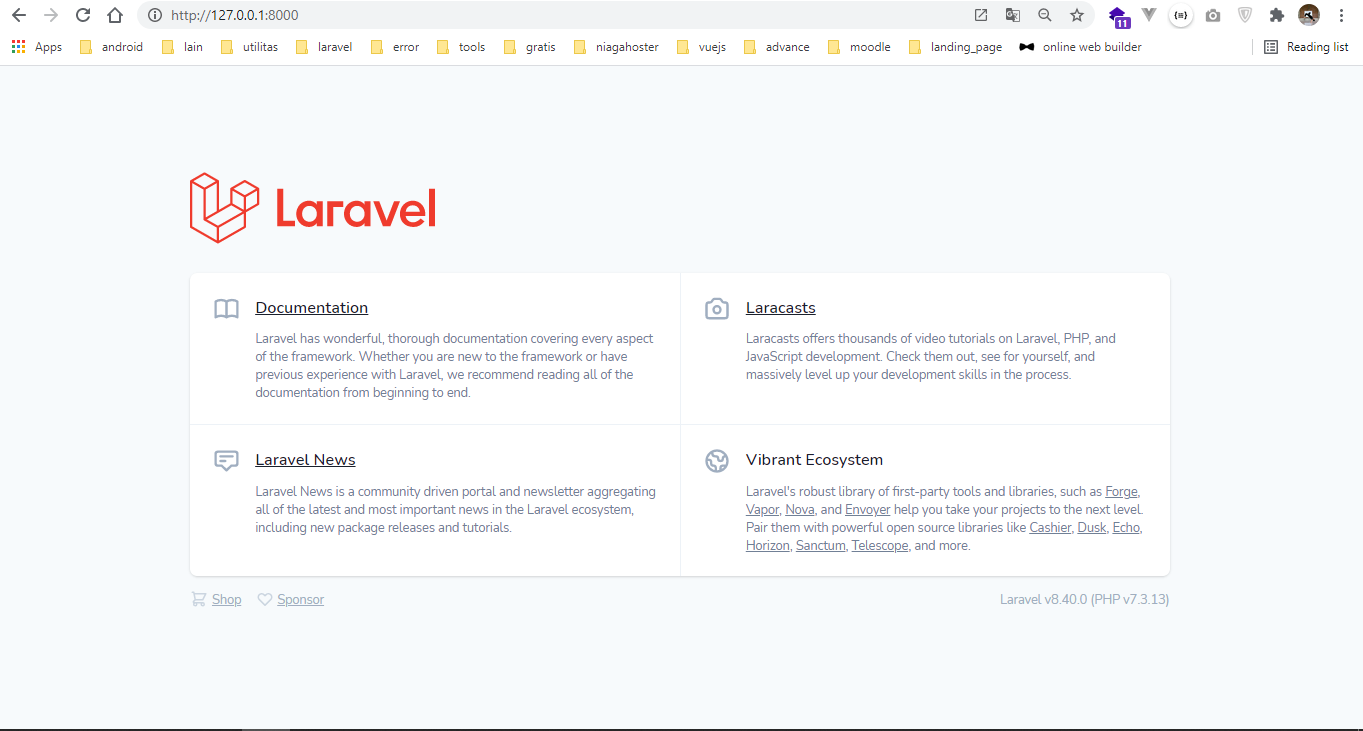Open the Extensions puzzle piece menu
Screen dimensions: 1363x731
1277,15
